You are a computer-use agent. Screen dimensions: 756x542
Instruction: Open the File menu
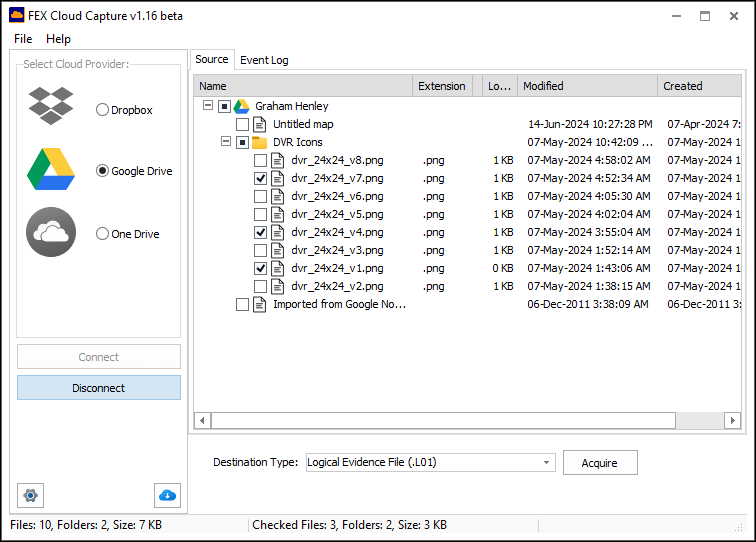(23, 39)
